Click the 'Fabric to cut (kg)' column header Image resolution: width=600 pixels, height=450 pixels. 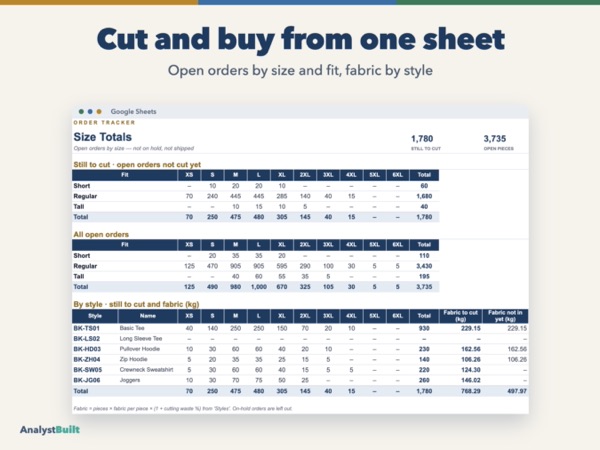tap(461, 316)
